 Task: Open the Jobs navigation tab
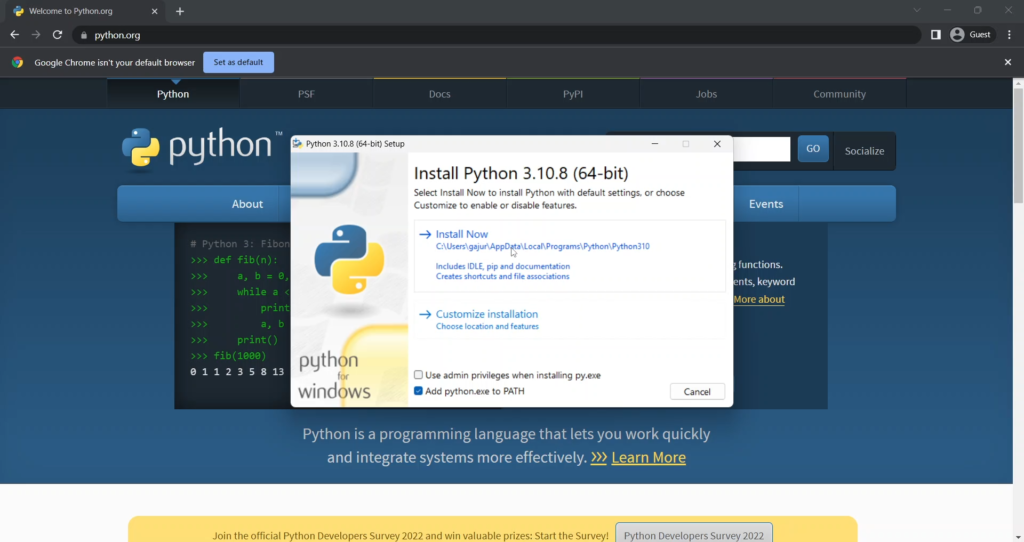click(x=706, y=94)
